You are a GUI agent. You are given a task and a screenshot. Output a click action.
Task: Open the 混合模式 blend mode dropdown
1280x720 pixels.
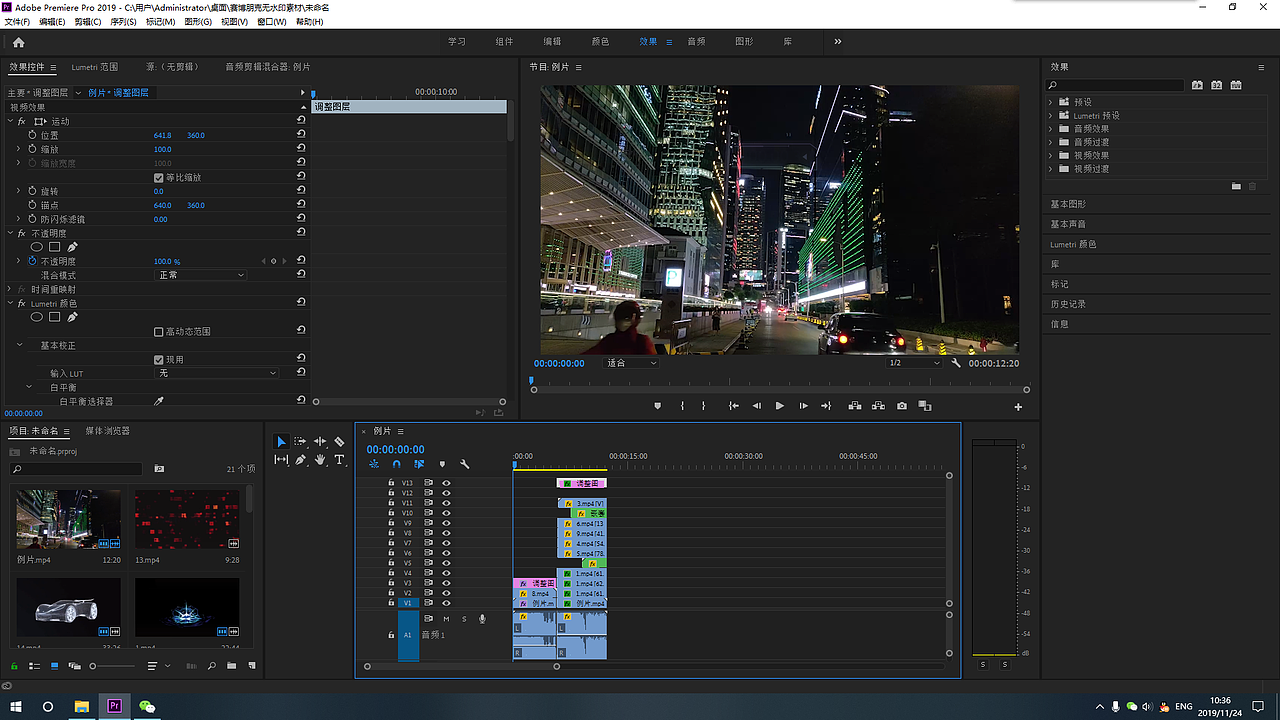pos(200,275)
